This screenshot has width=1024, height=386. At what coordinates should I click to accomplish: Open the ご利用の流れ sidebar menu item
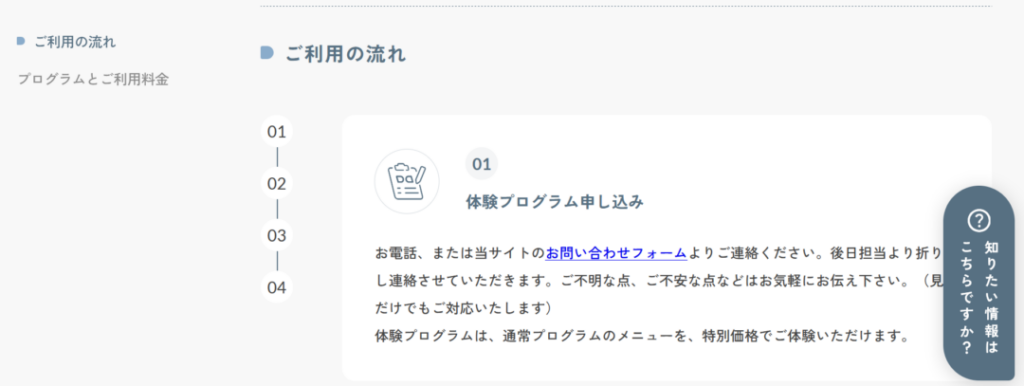coord(75,42)
